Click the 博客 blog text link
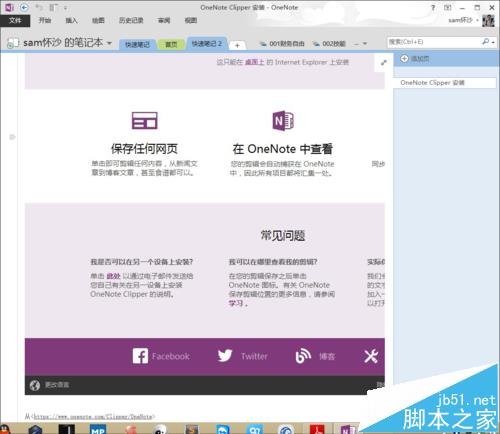 tap(327, 357)
